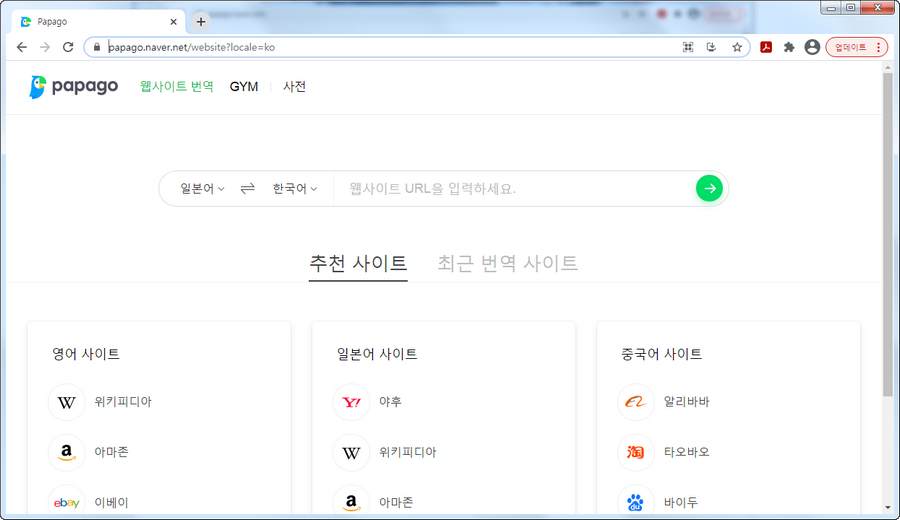This screenshot has width=900, height=520.
Task: Open Yahoo icon under Japanese sites
Action: pyautogui.click(x=351, y=402)
